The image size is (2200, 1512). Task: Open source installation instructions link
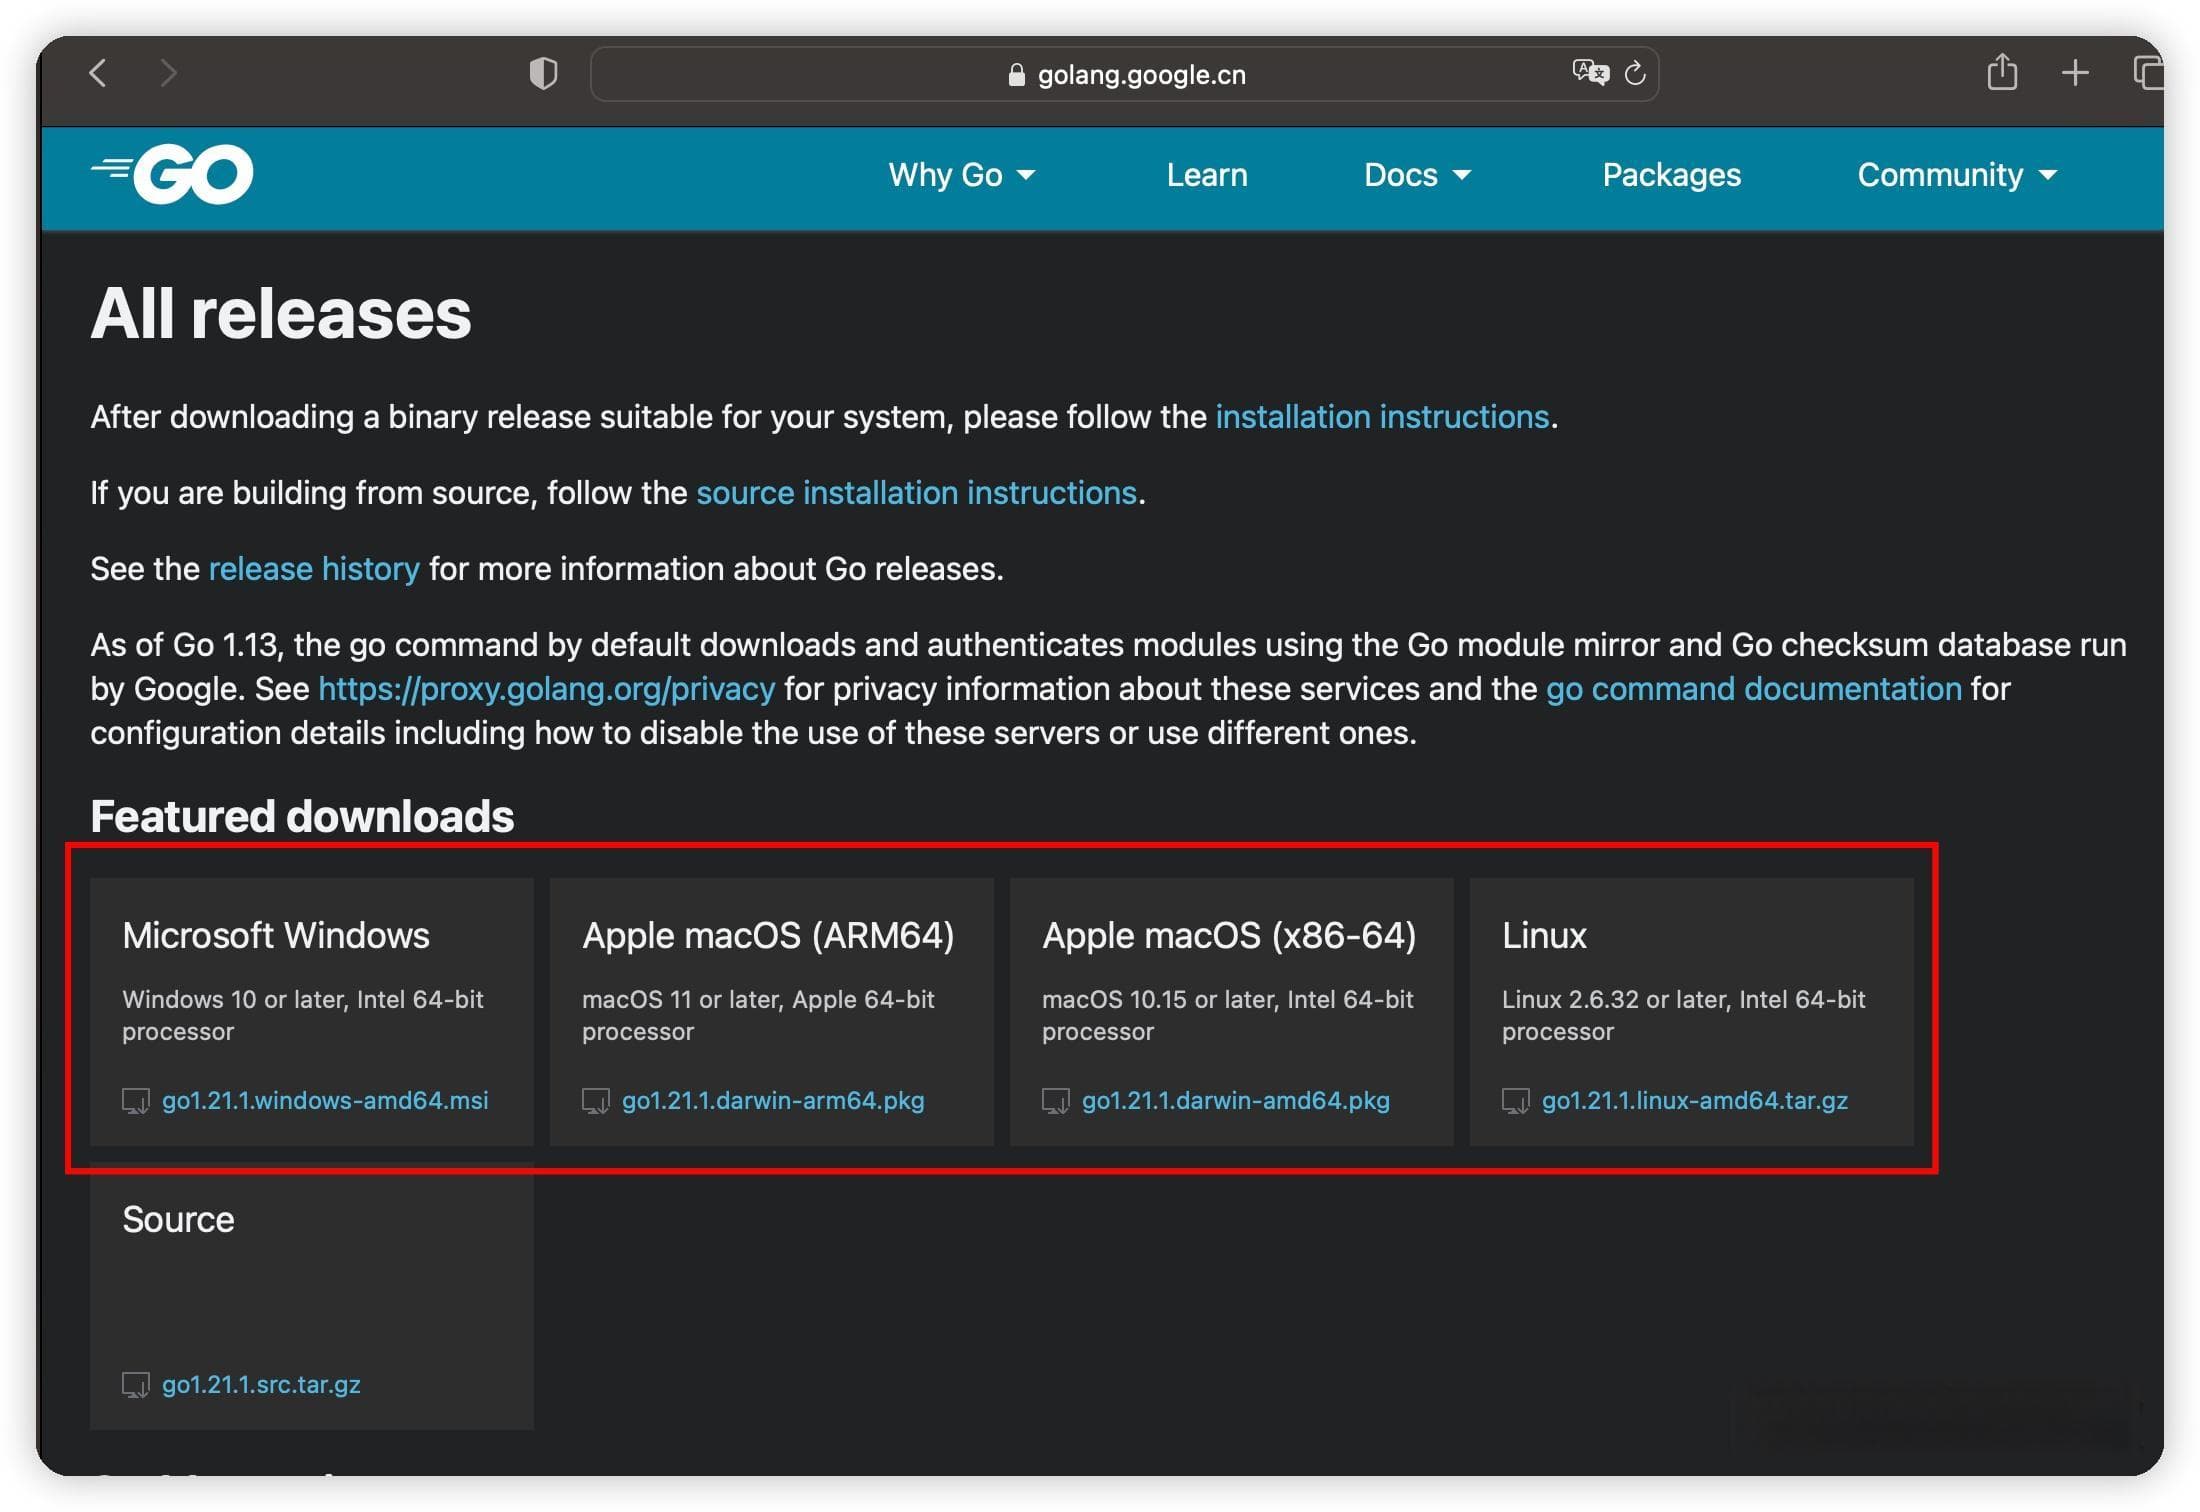point(916,493)
